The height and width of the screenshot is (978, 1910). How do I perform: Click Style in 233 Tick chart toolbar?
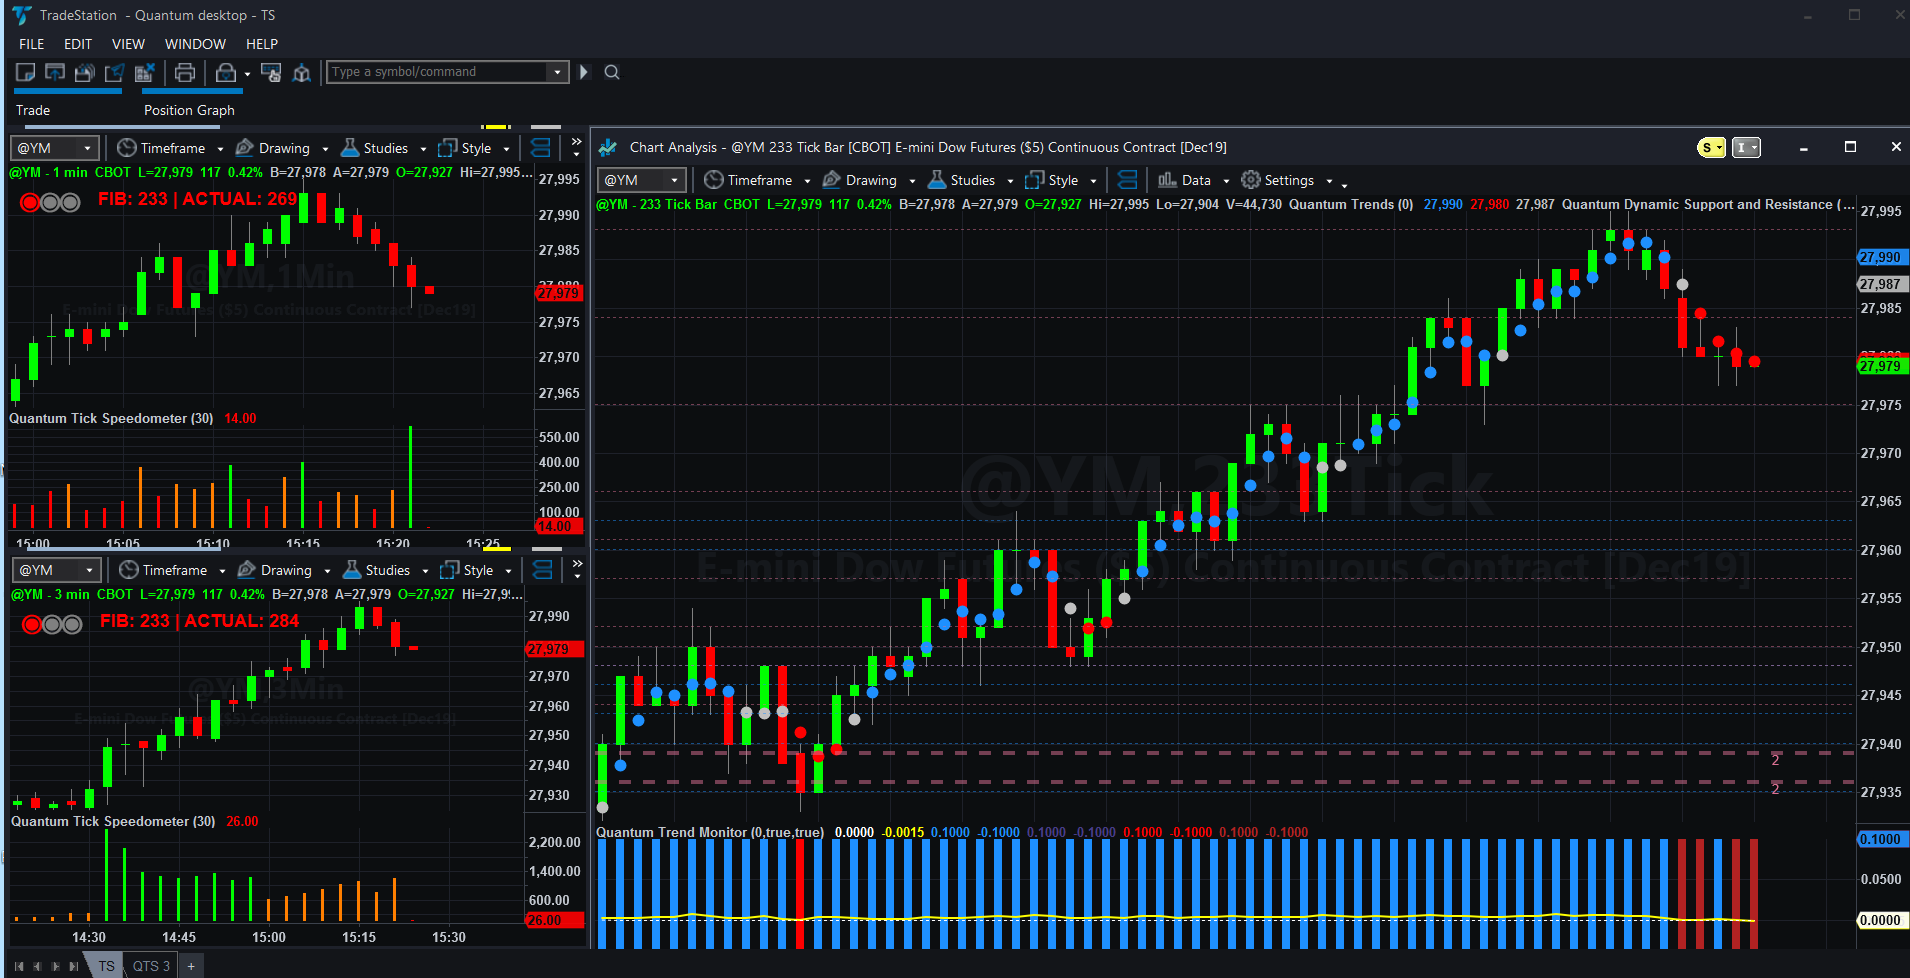point(1061,180)
